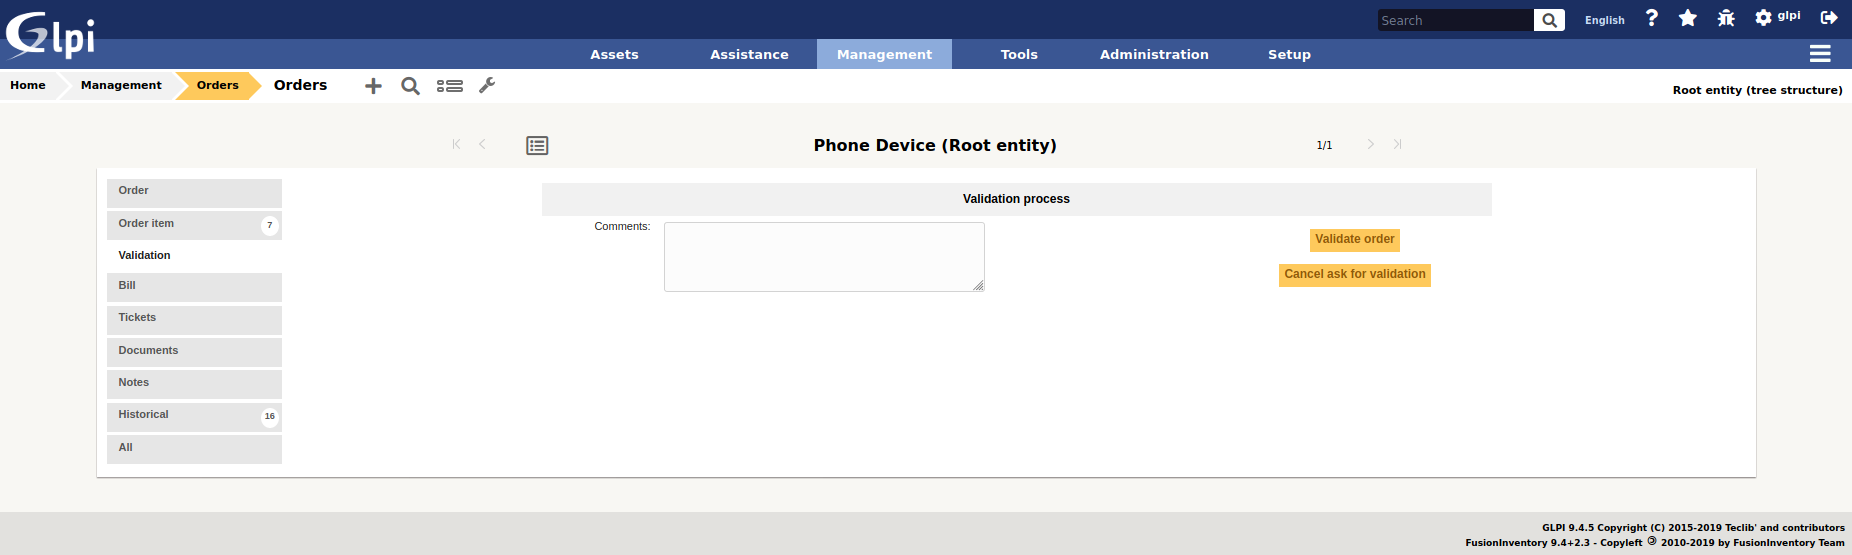This screenshot has height=555, width=1852.
Task: Click the debug bug icon
Action: [x=1726, y=18]
